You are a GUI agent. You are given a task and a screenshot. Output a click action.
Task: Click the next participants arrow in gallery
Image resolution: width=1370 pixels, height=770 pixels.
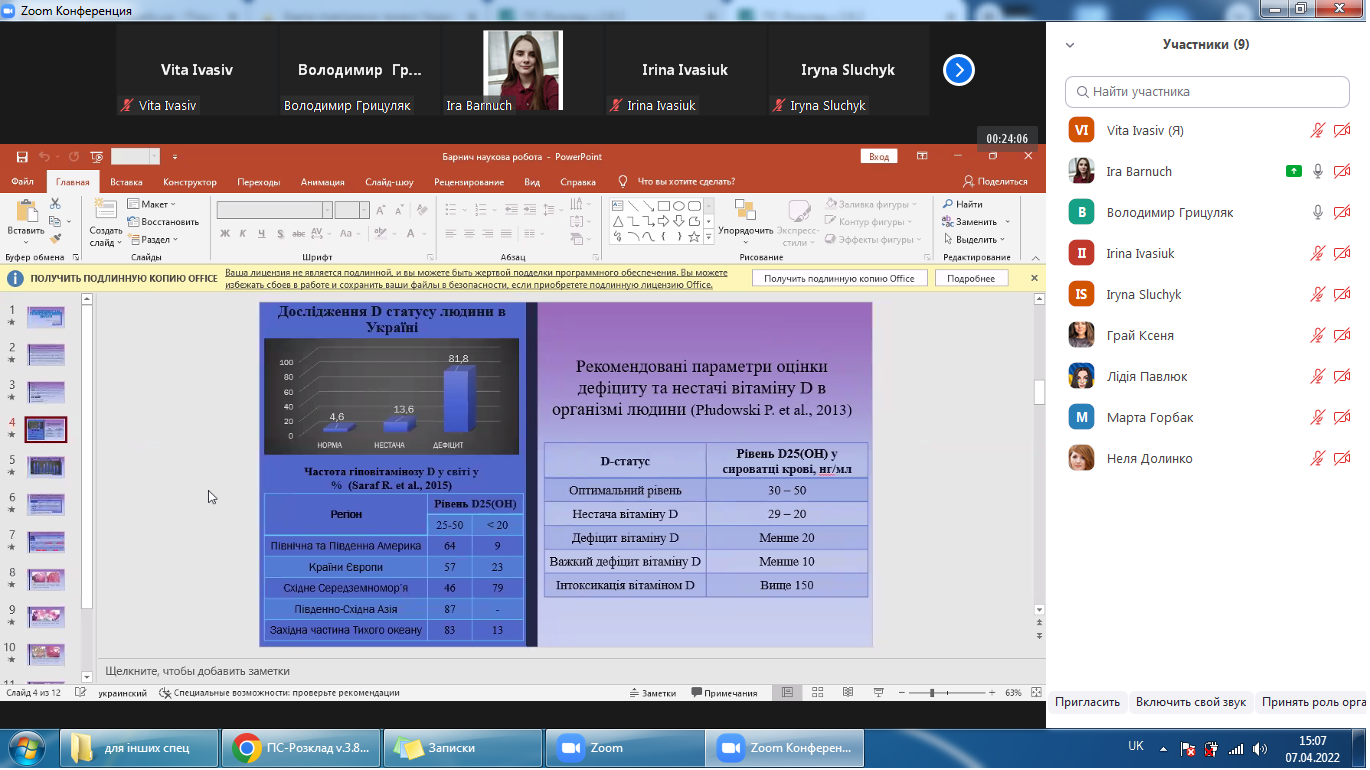point(958,70)
